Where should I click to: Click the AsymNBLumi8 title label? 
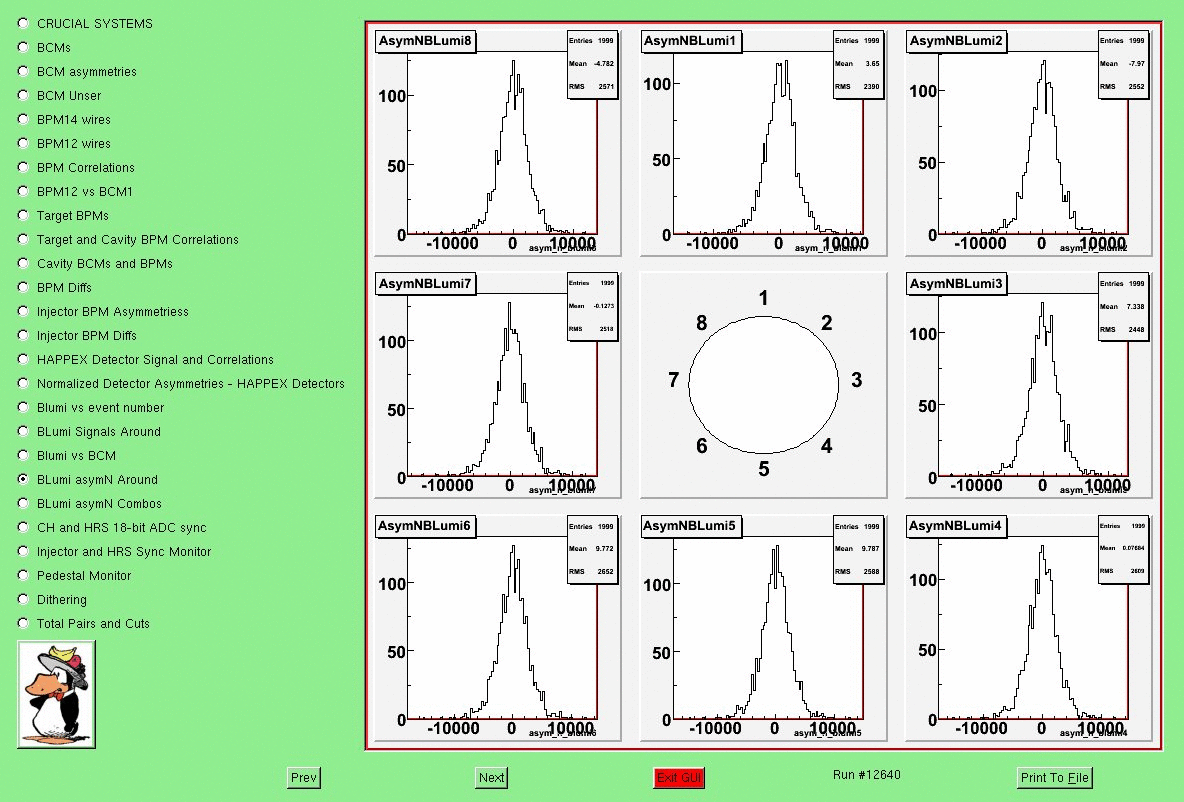coord(425,41)
